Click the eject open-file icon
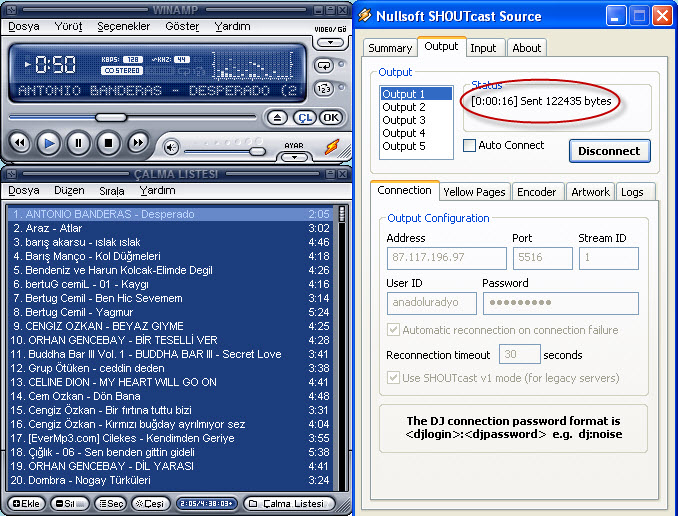This screenshot has height=516, width=678. pos(277,118)
